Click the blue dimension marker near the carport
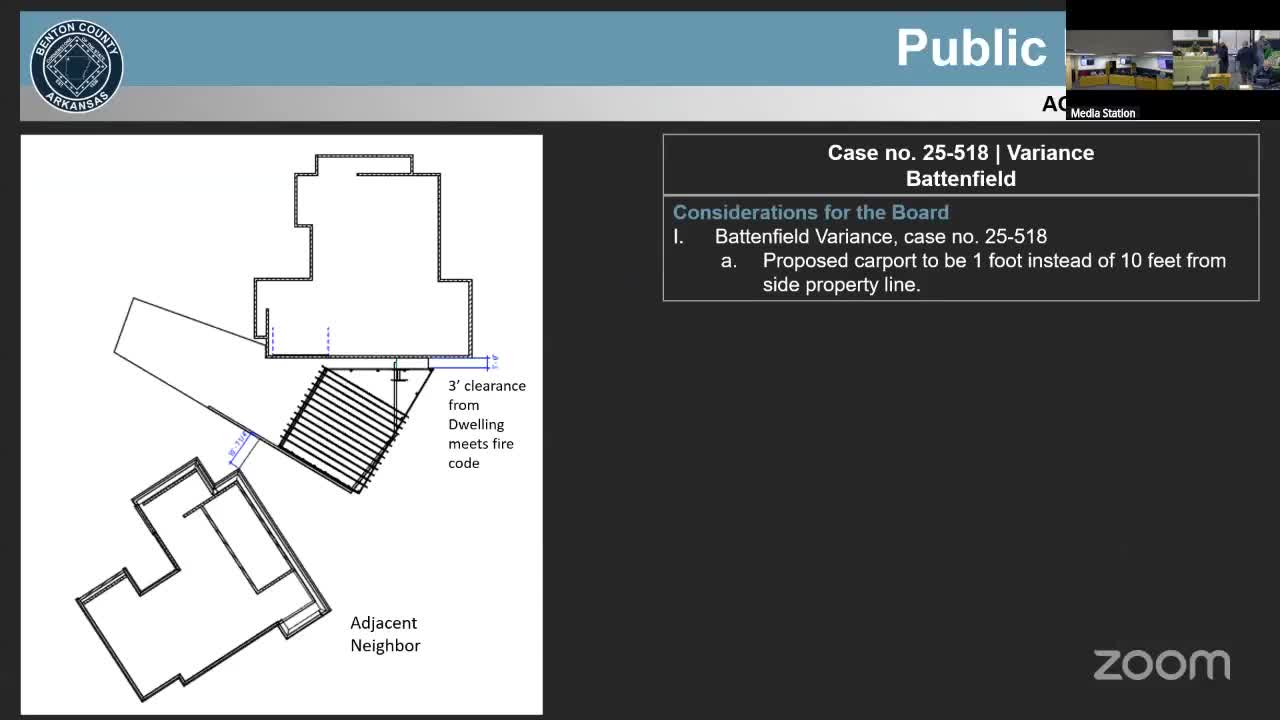Viewport: 1280px width, 720px height. 241,447
